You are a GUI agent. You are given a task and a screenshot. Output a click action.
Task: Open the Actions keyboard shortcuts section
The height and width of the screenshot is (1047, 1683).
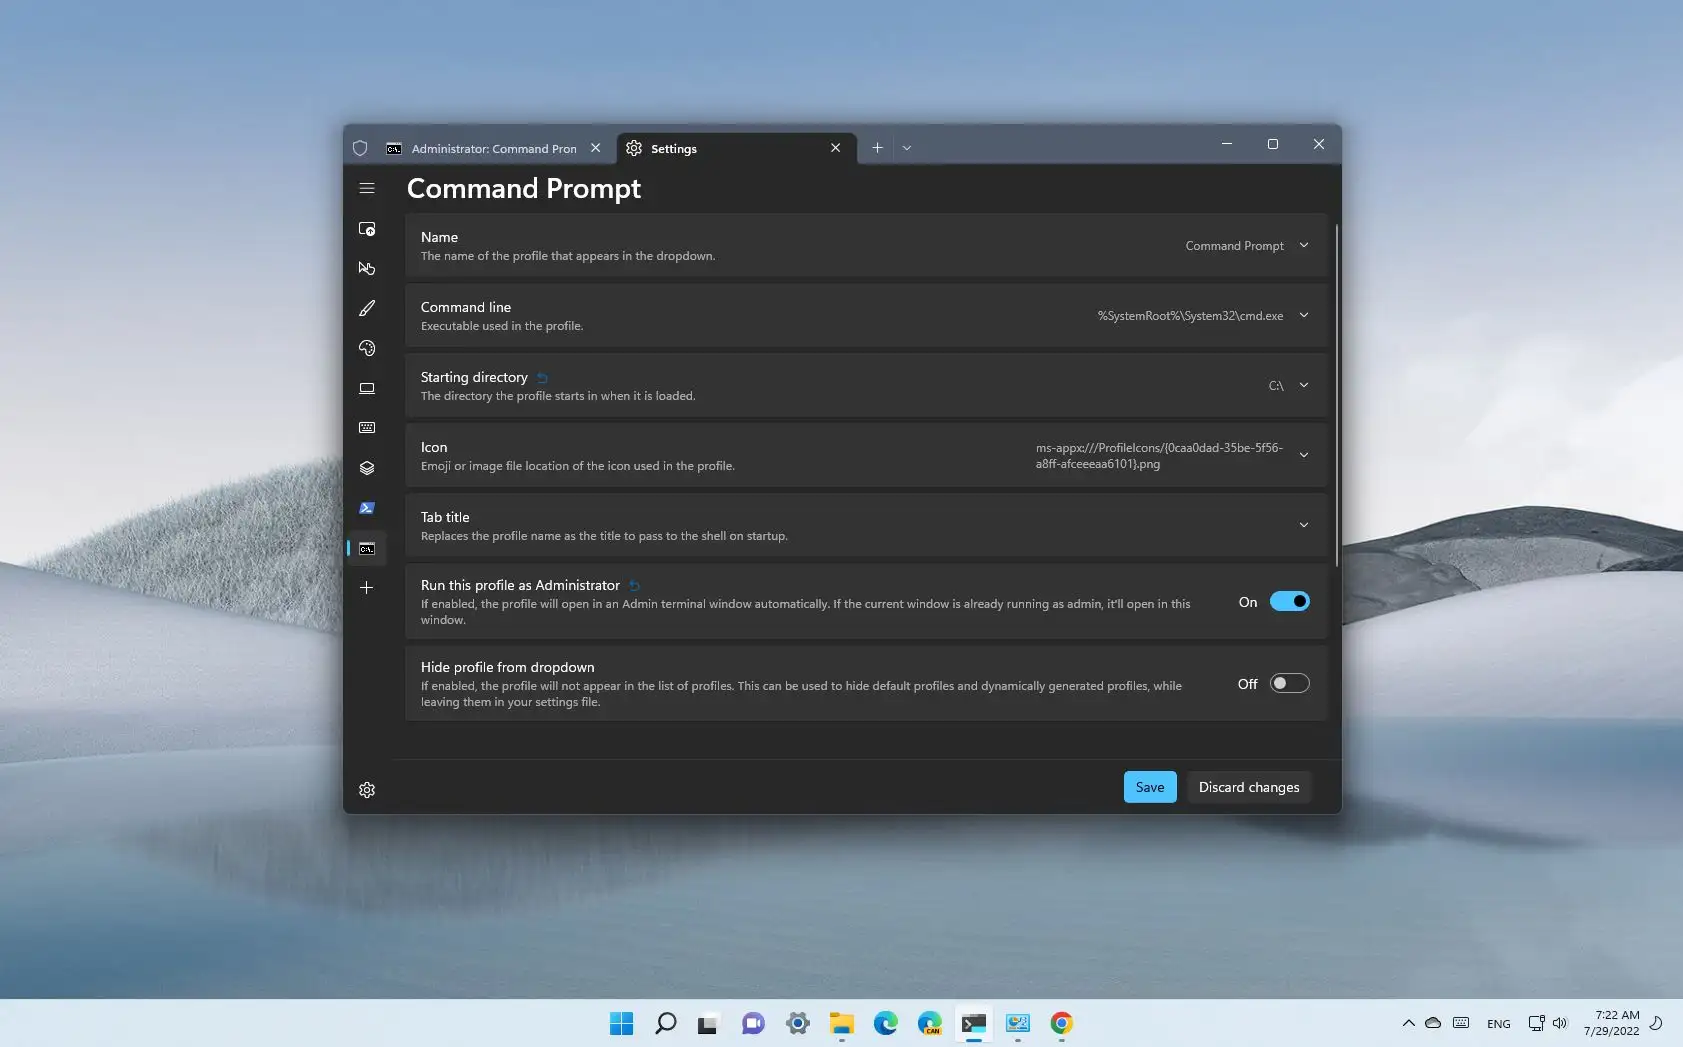click(367, 427)
